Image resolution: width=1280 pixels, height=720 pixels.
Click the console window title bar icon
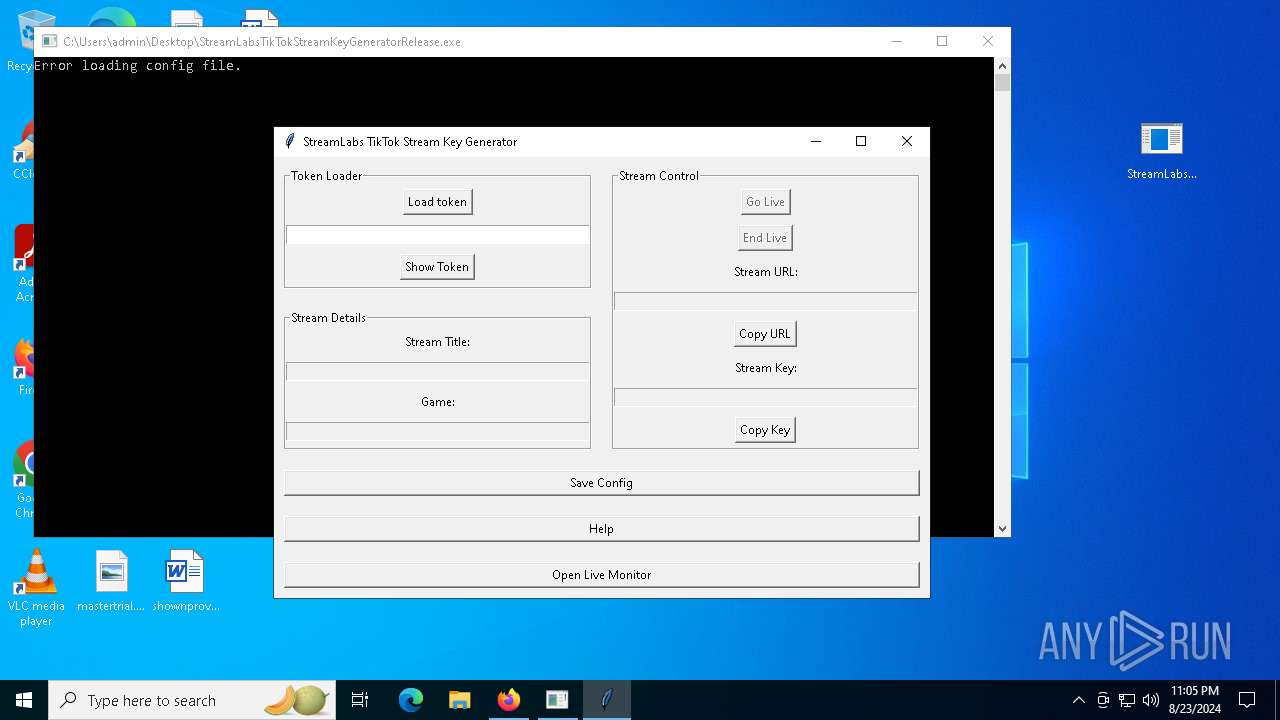tap(49, 42)
